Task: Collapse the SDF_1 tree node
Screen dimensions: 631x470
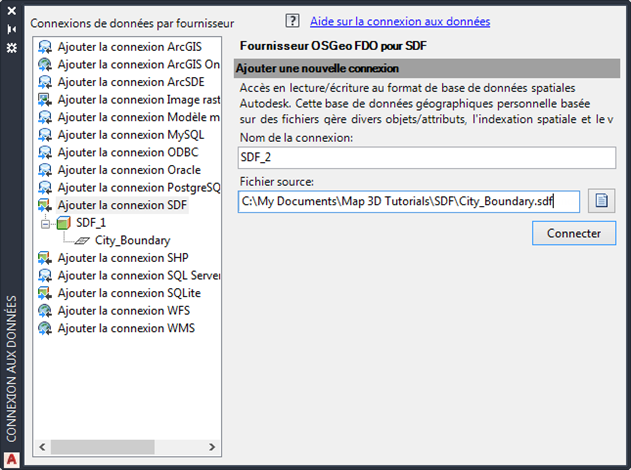Action: [x=45, y=223]
